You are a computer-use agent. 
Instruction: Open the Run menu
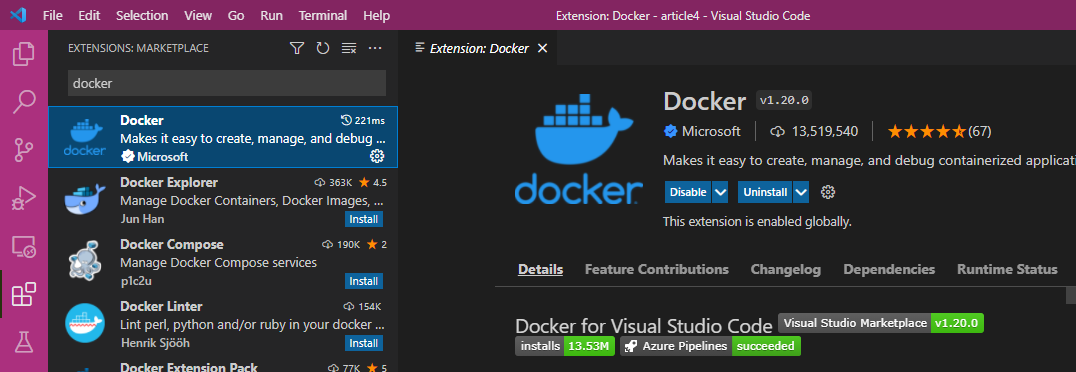point(272,15)
